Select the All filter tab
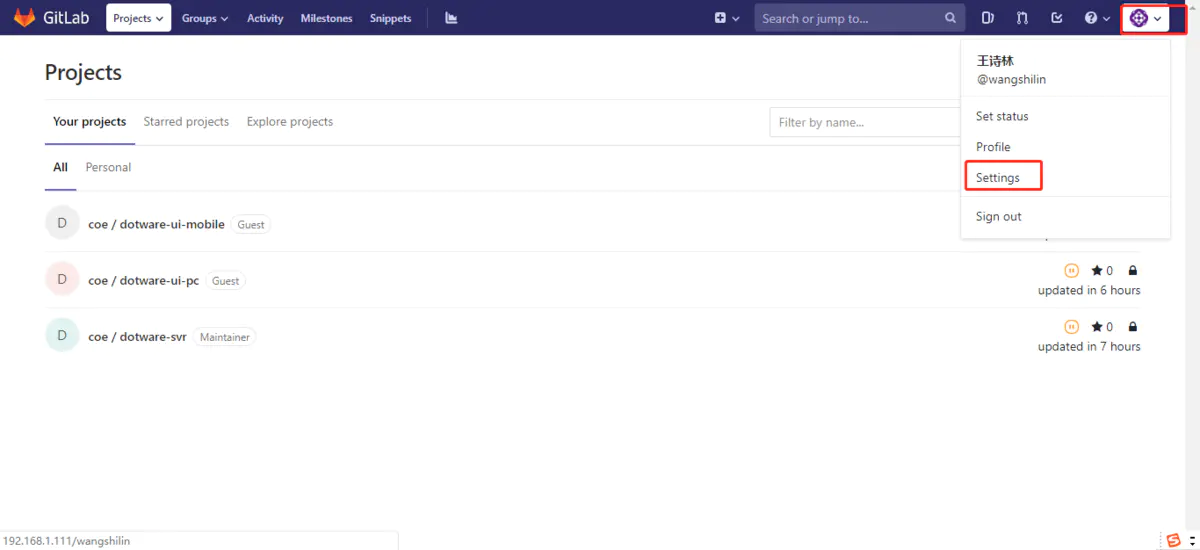Image resolution: width=1200 pixels, height=550 pixels. tap(60, 167)
